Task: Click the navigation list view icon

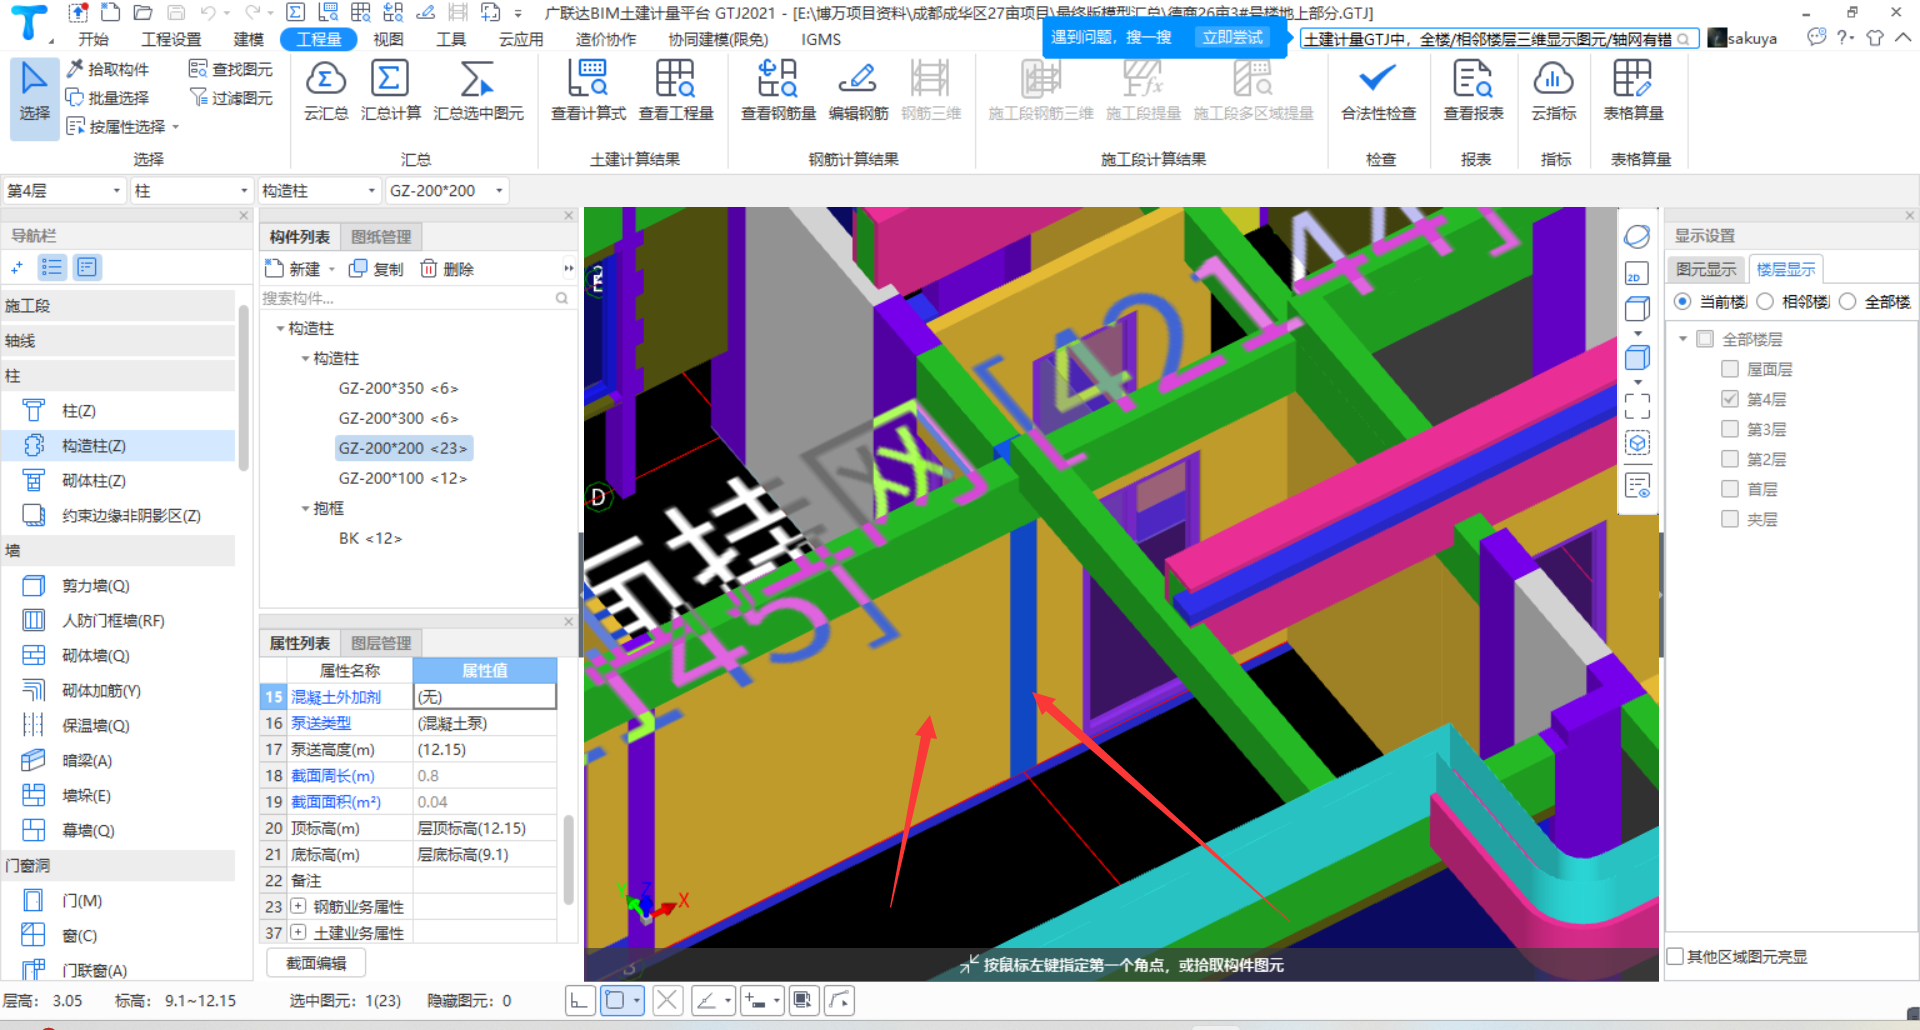Action: pyautogui.click(x=52, y=267)
